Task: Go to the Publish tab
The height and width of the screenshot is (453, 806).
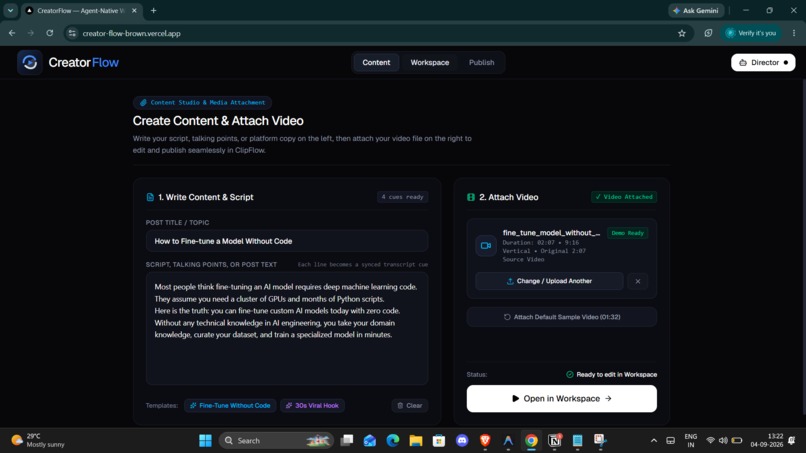Action: click(481, 62)
